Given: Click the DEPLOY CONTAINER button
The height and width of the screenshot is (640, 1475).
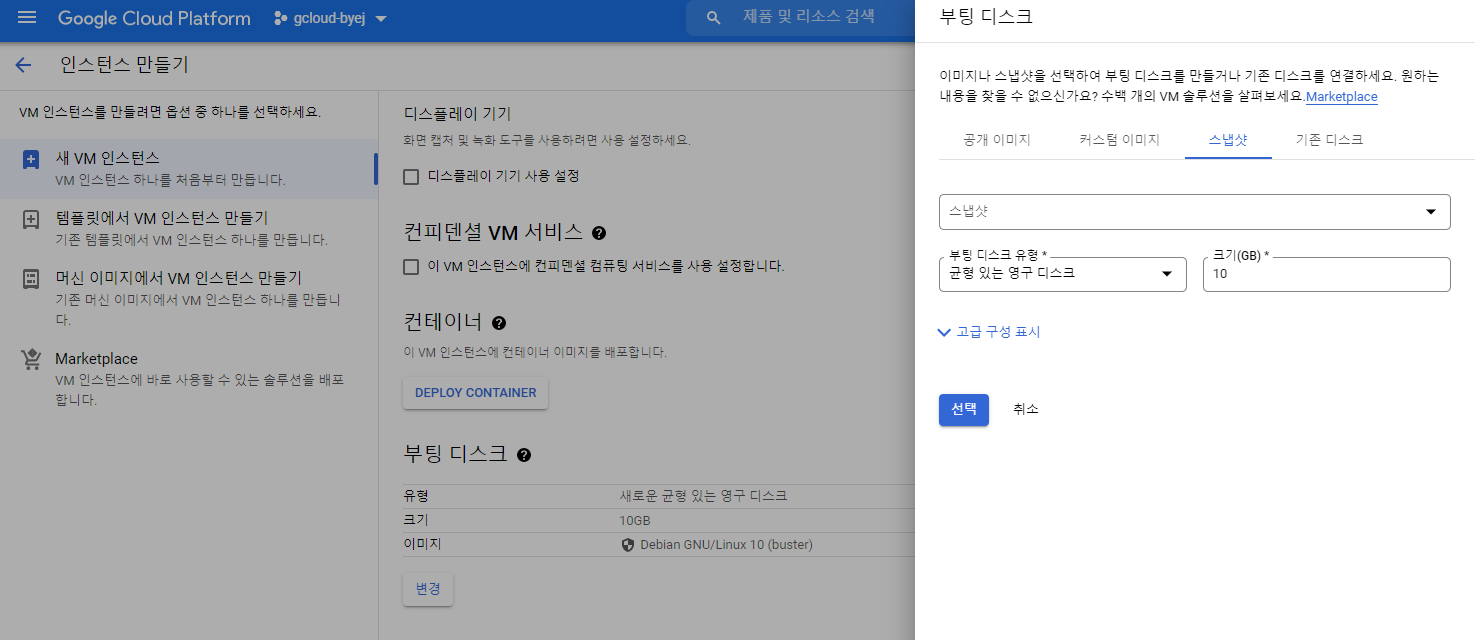Looking at the screenshot, I should click(476, 393).
